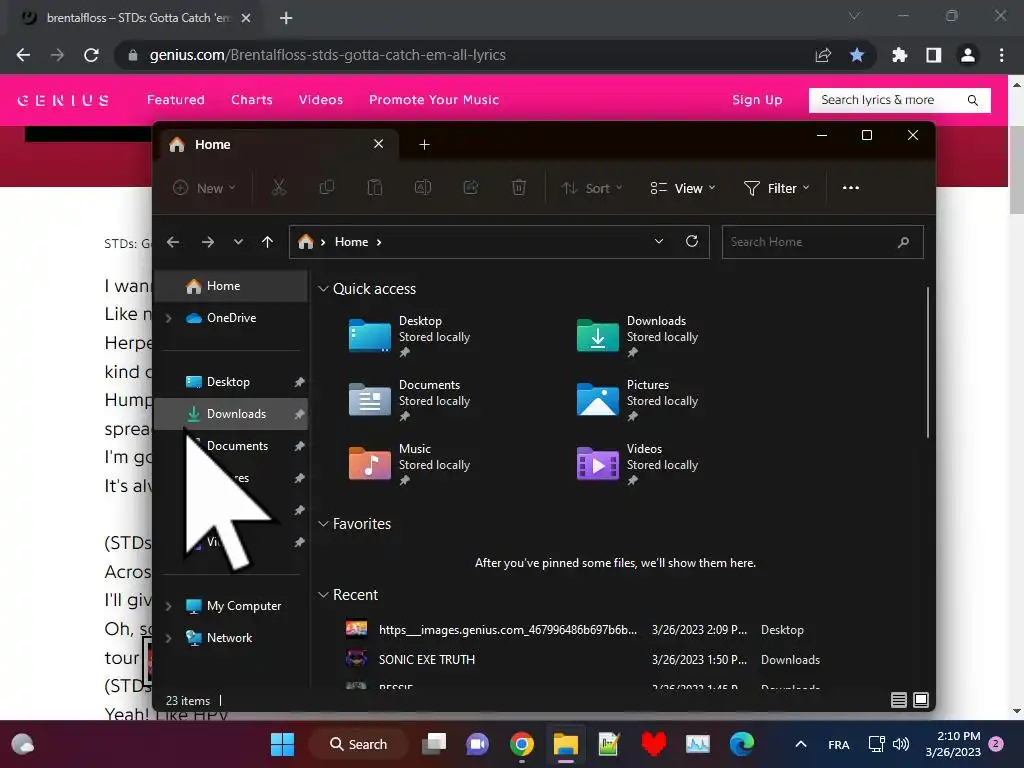Open the Music folder in Quick access
1024x768 pixels.
tap(409, 464)
